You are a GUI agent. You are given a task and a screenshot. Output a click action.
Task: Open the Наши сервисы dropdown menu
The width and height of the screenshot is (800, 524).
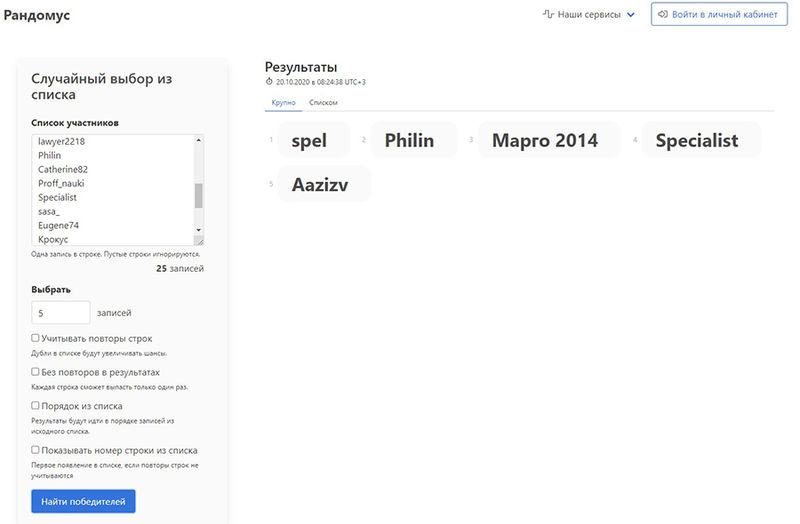[596, 15]
